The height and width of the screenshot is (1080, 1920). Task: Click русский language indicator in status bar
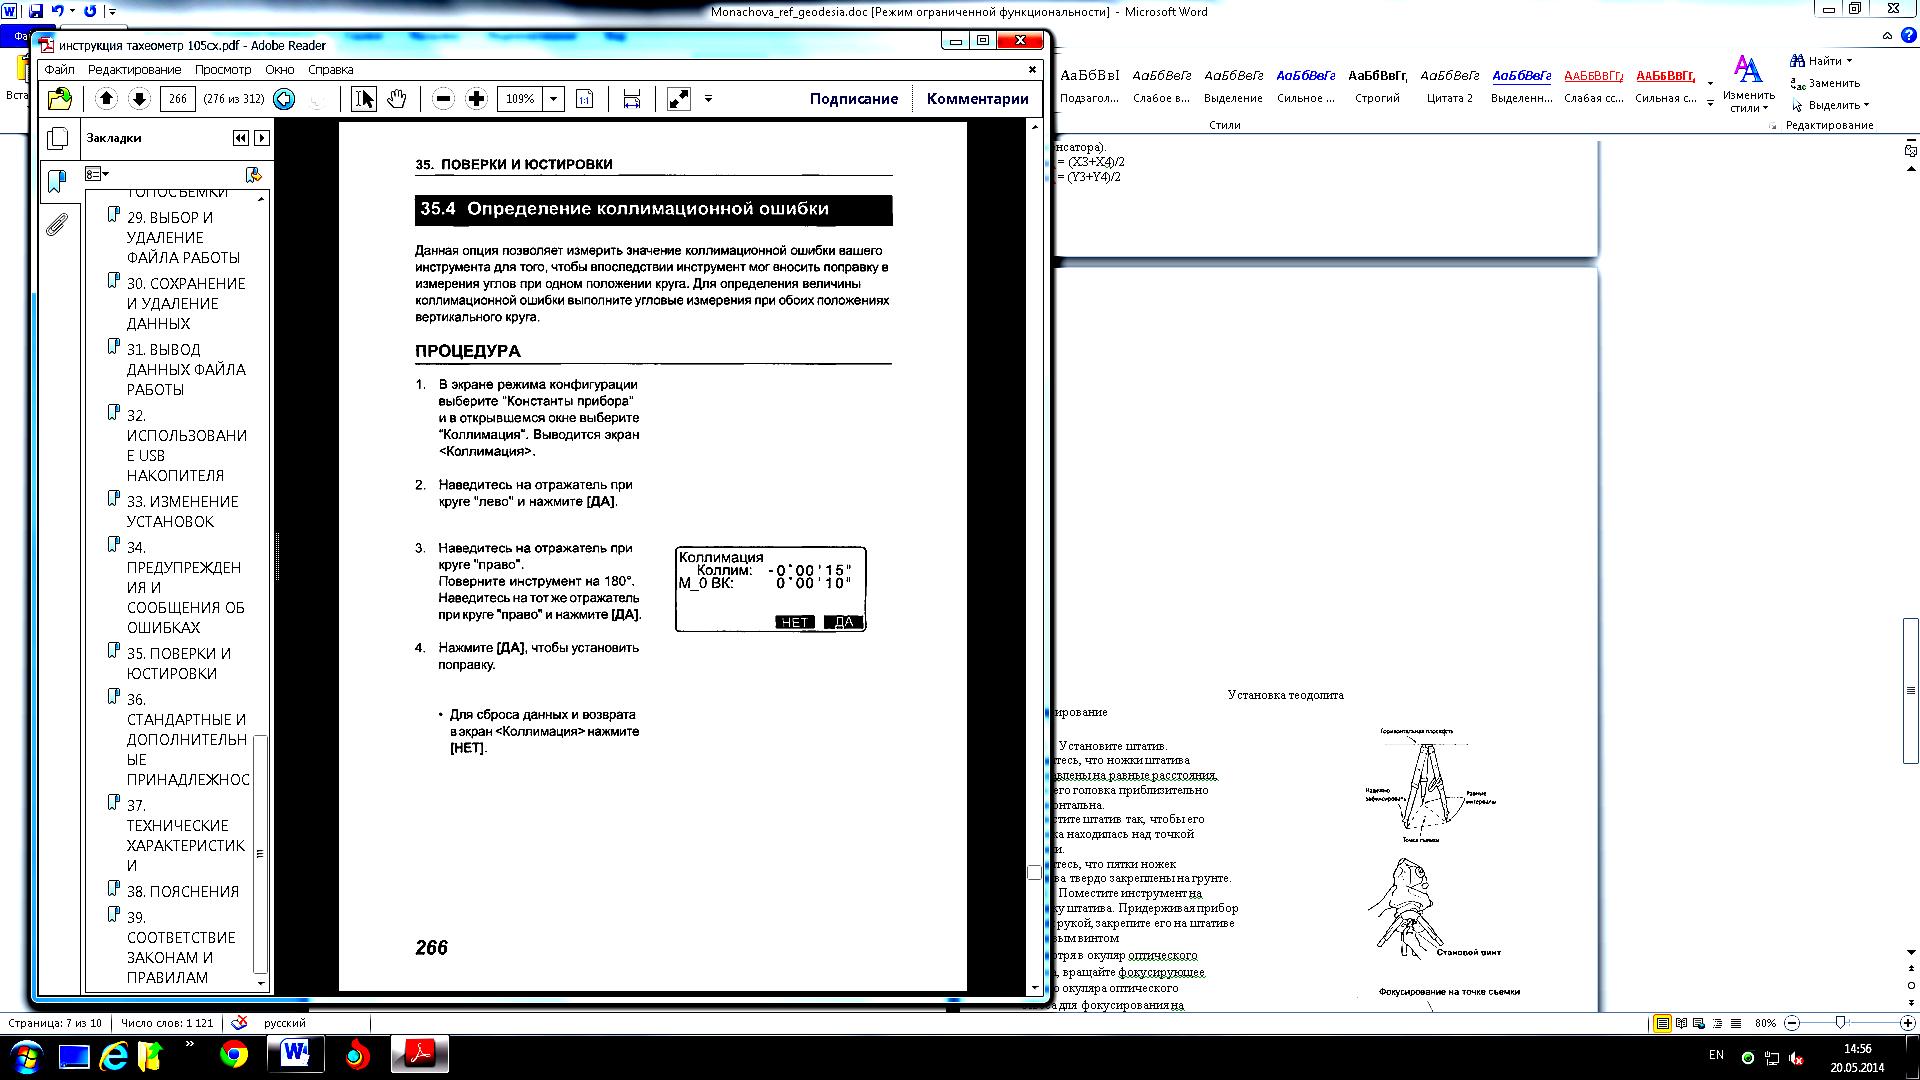click(x=285, y=1023)
